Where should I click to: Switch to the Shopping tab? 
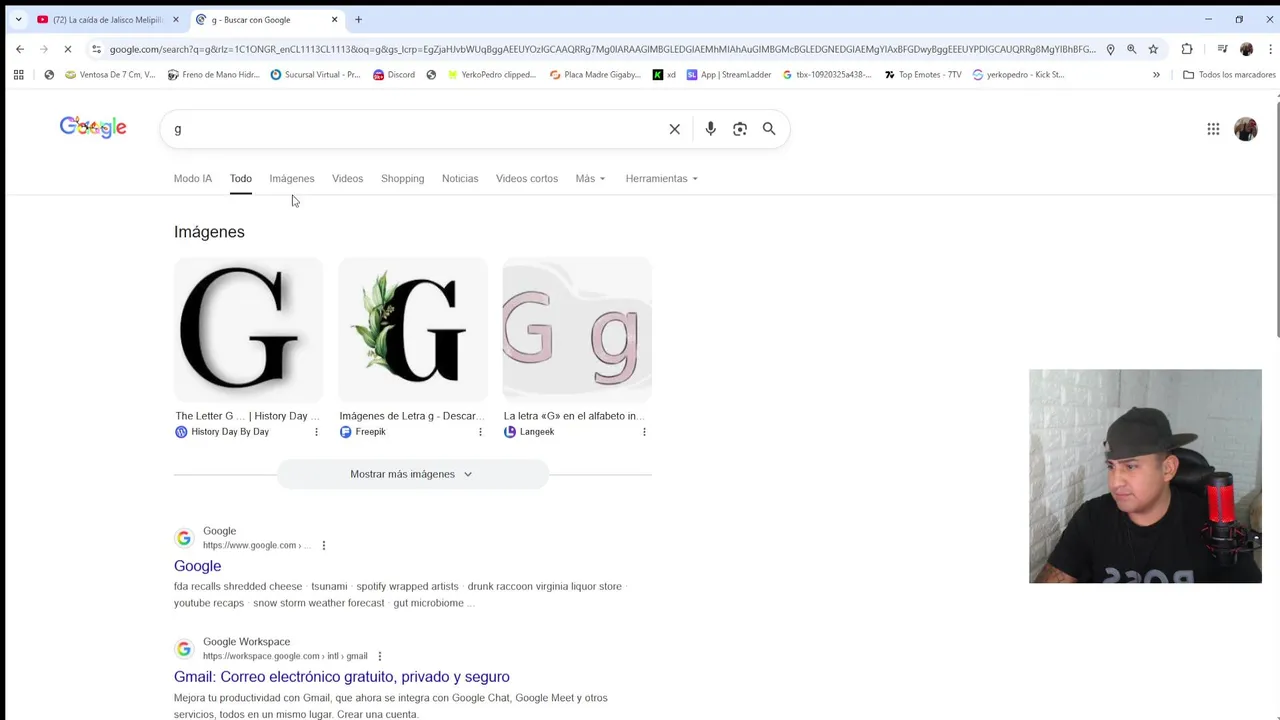coord(402,178)
